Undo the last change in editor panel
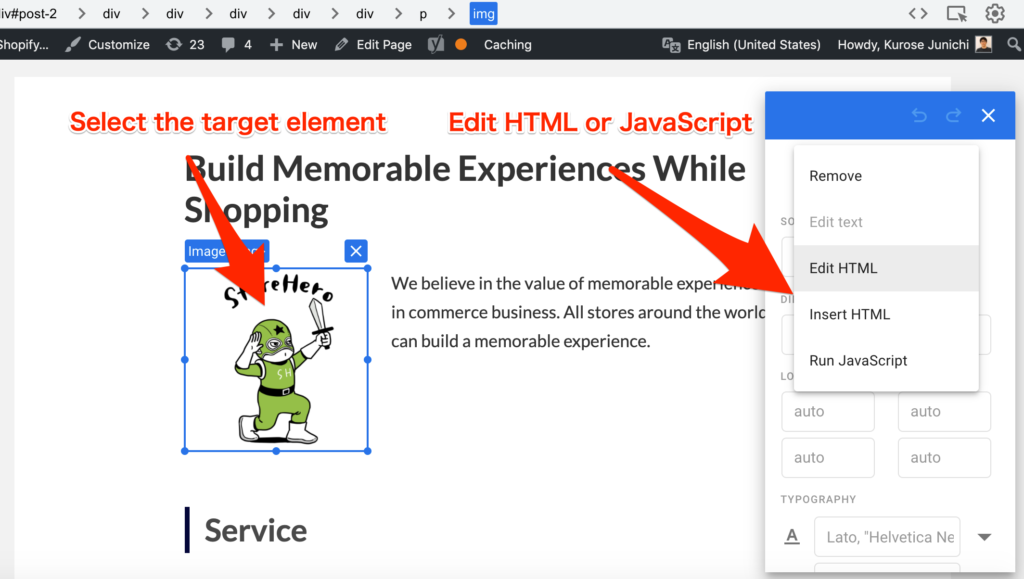 point(920,116)
